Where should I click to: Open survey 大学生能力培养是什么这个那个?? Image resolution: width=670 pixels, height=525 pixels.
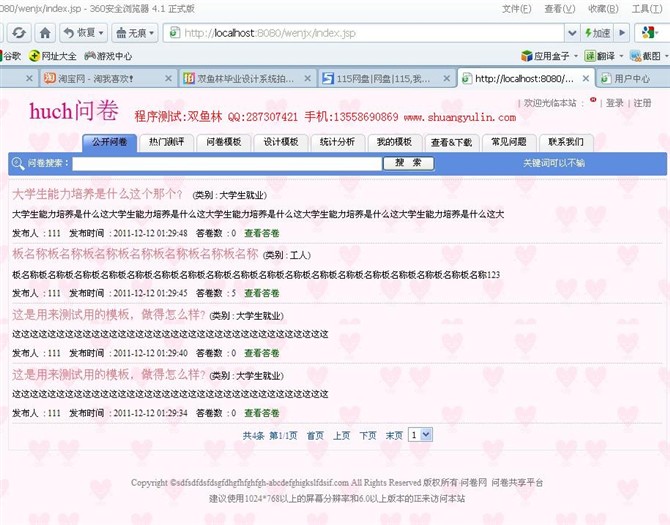97,194
